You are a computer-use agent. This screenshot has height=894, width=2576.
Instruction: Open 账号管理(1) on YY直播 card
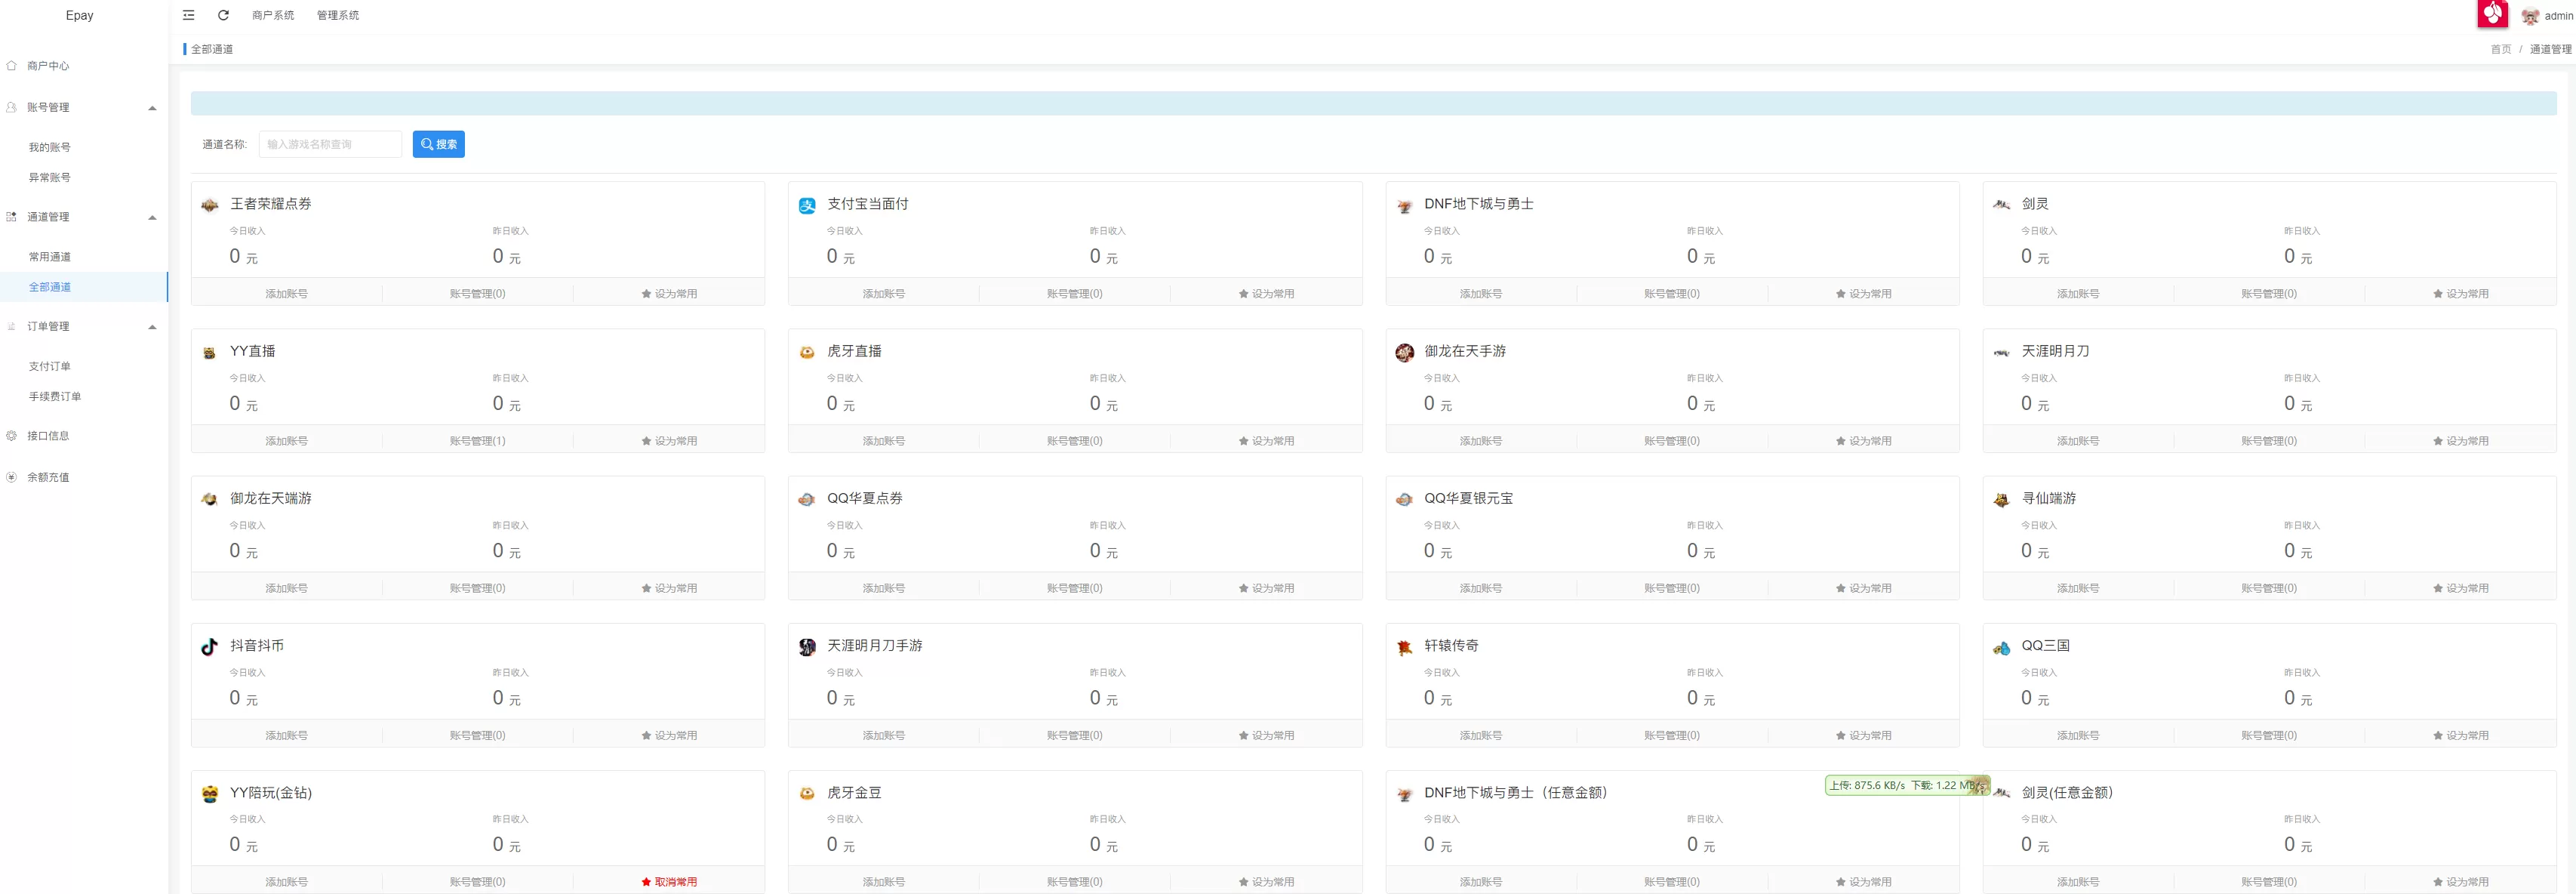477,441
